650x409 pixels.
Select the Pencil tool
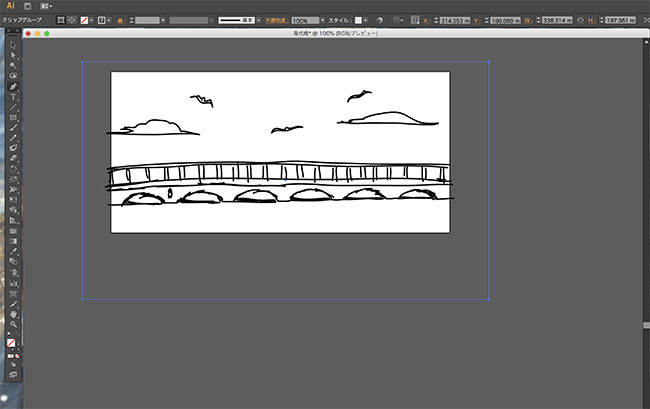pos(13,138)
